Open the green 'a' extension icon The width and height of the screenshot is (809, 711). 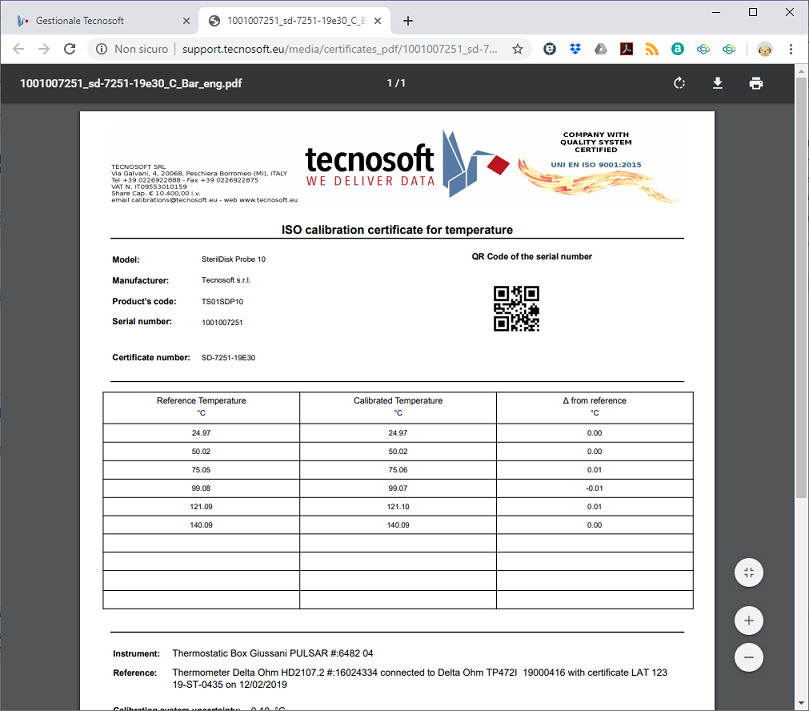(x=677, y=49)
